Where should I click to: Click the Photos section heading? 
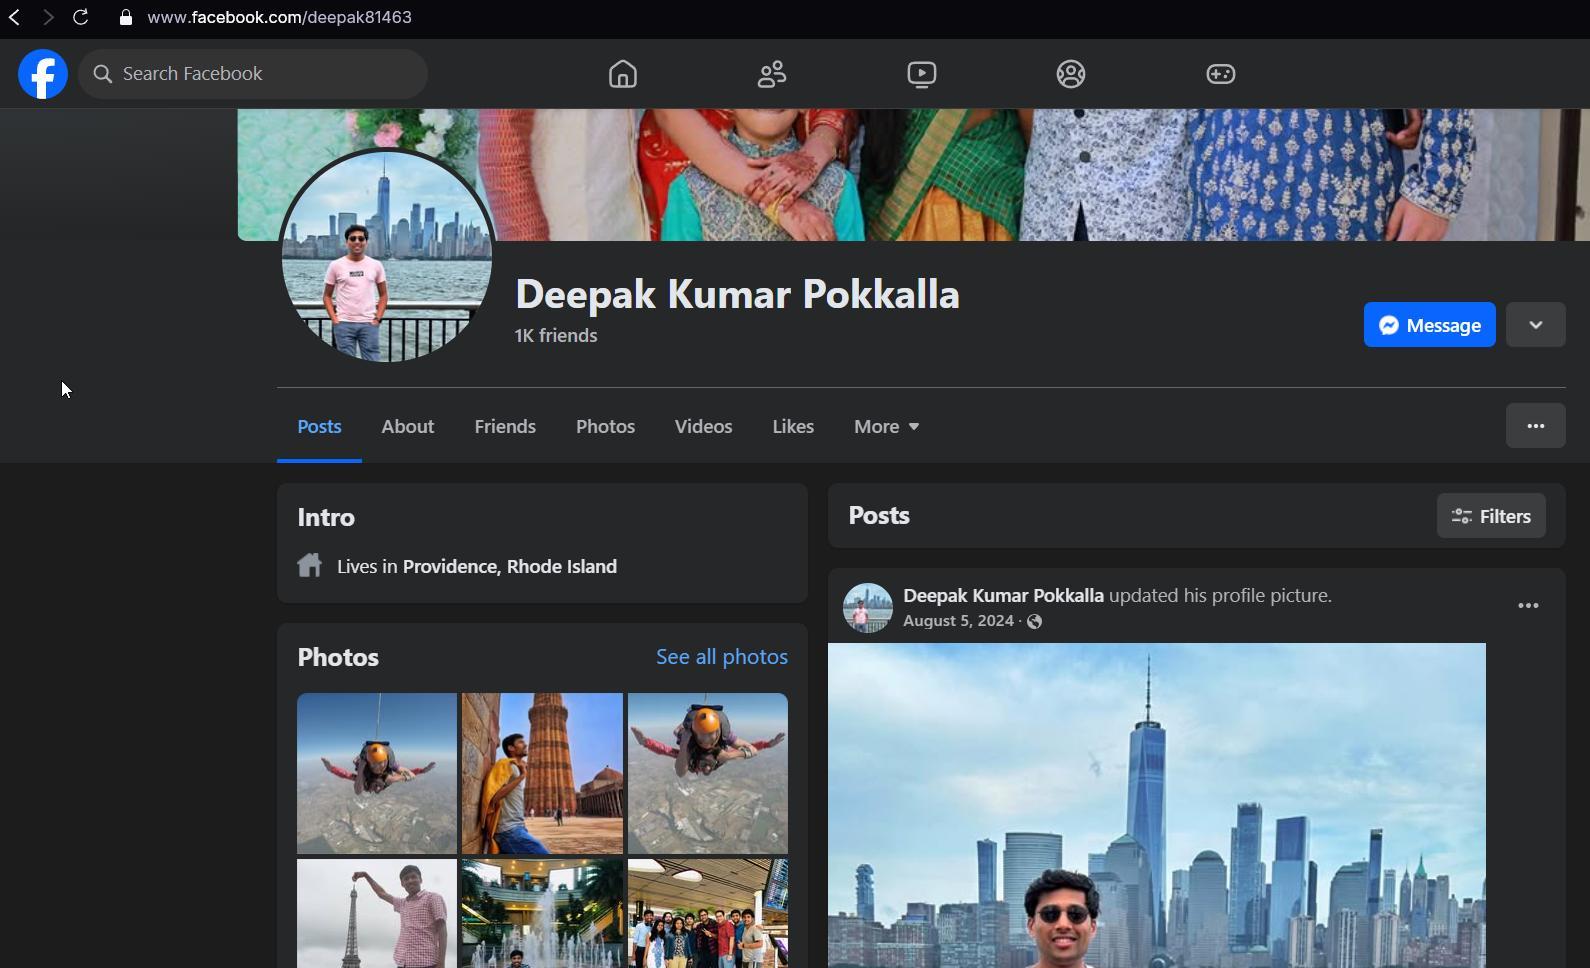point(338,658)
